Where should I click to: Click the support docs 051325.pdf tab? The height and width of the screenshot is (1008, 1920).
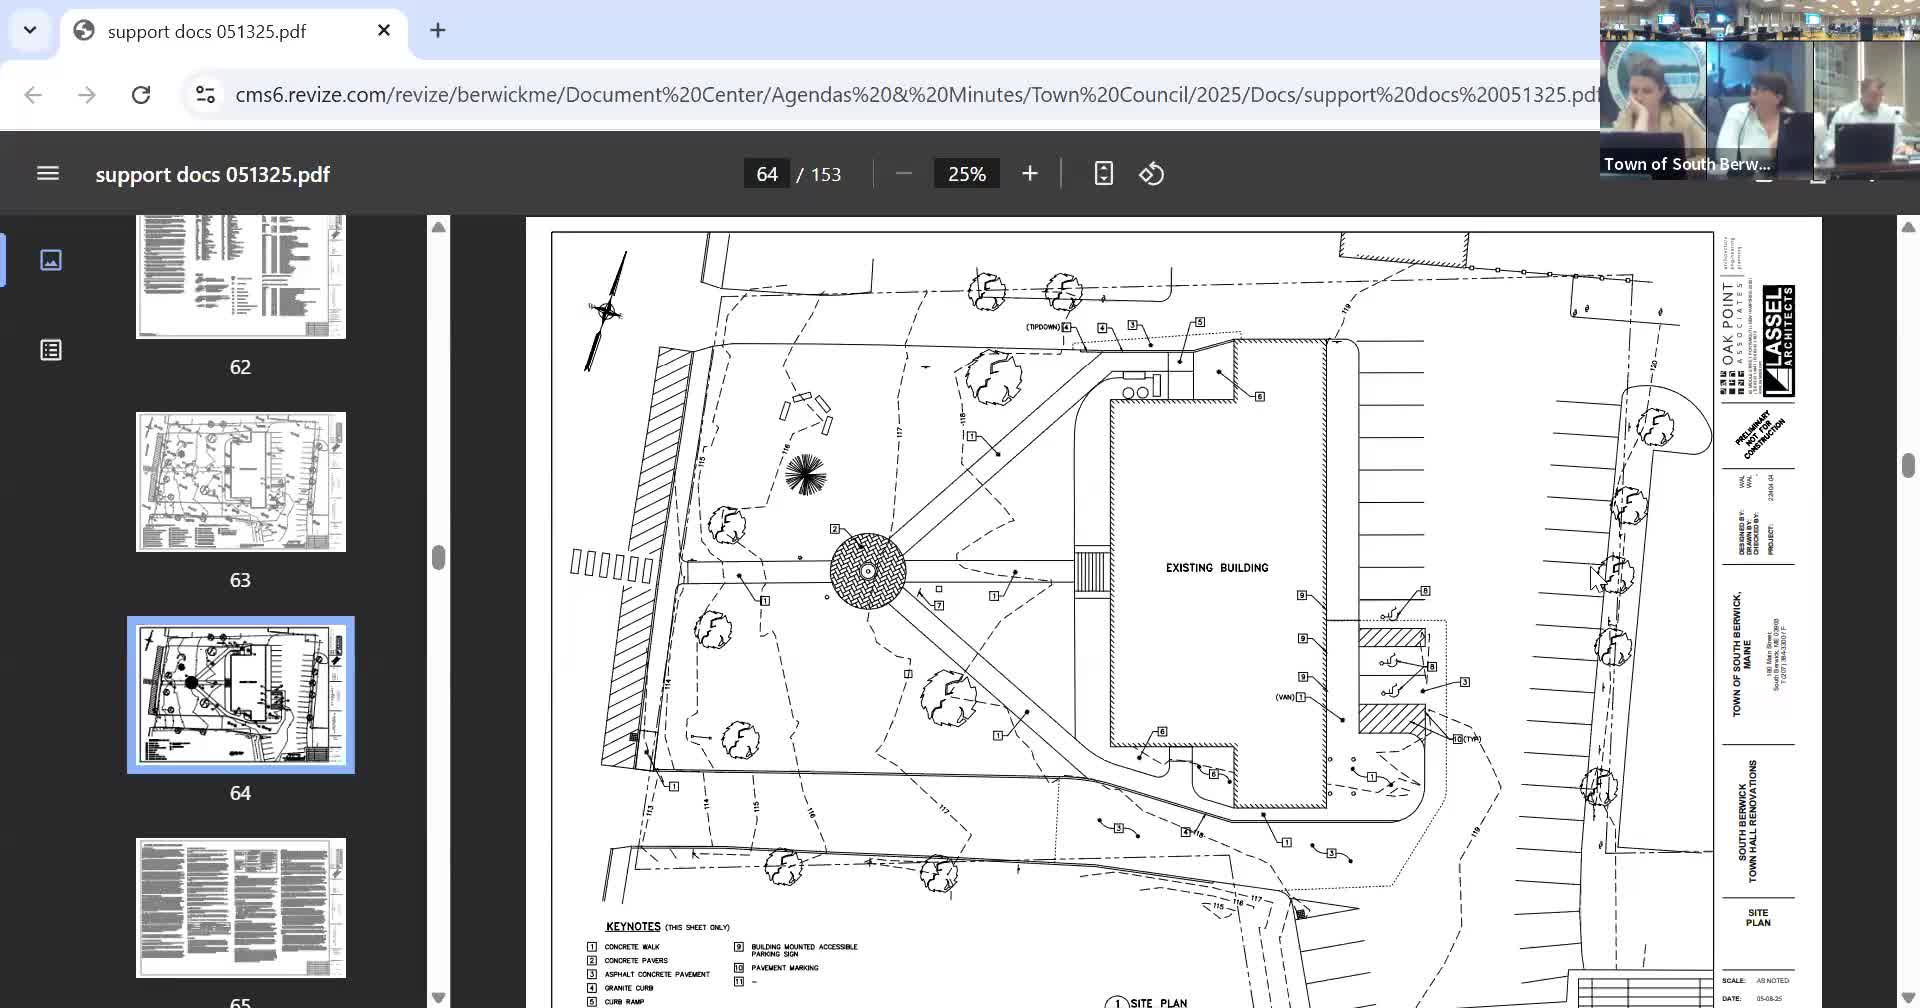[235, 31]
